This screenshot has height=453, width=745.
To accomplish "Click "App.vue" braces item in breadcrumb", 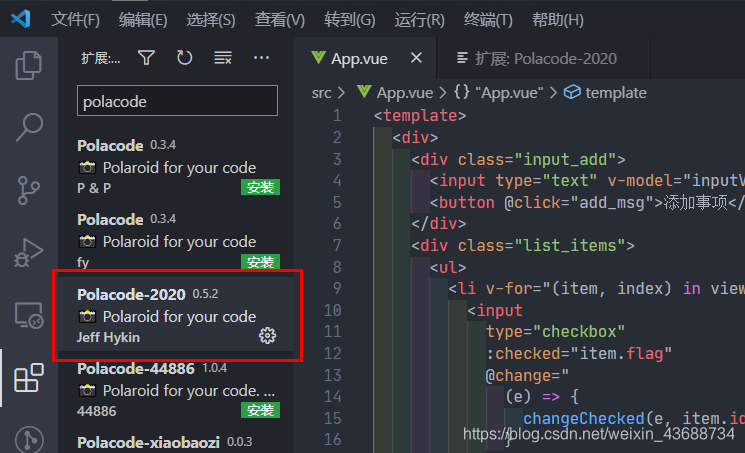I will pos(498,93).
